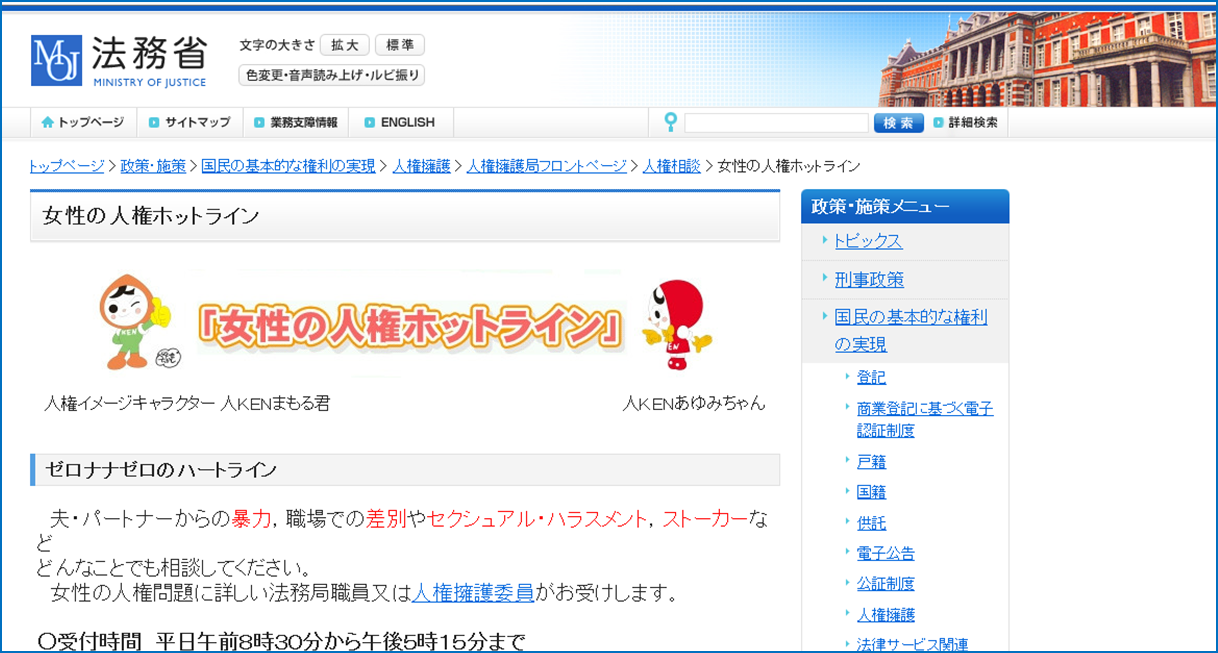Open 商業登記に基づく電子認証制度 in the sidebar
This screenshot has width=1218, height=653.
pos(925,419)
